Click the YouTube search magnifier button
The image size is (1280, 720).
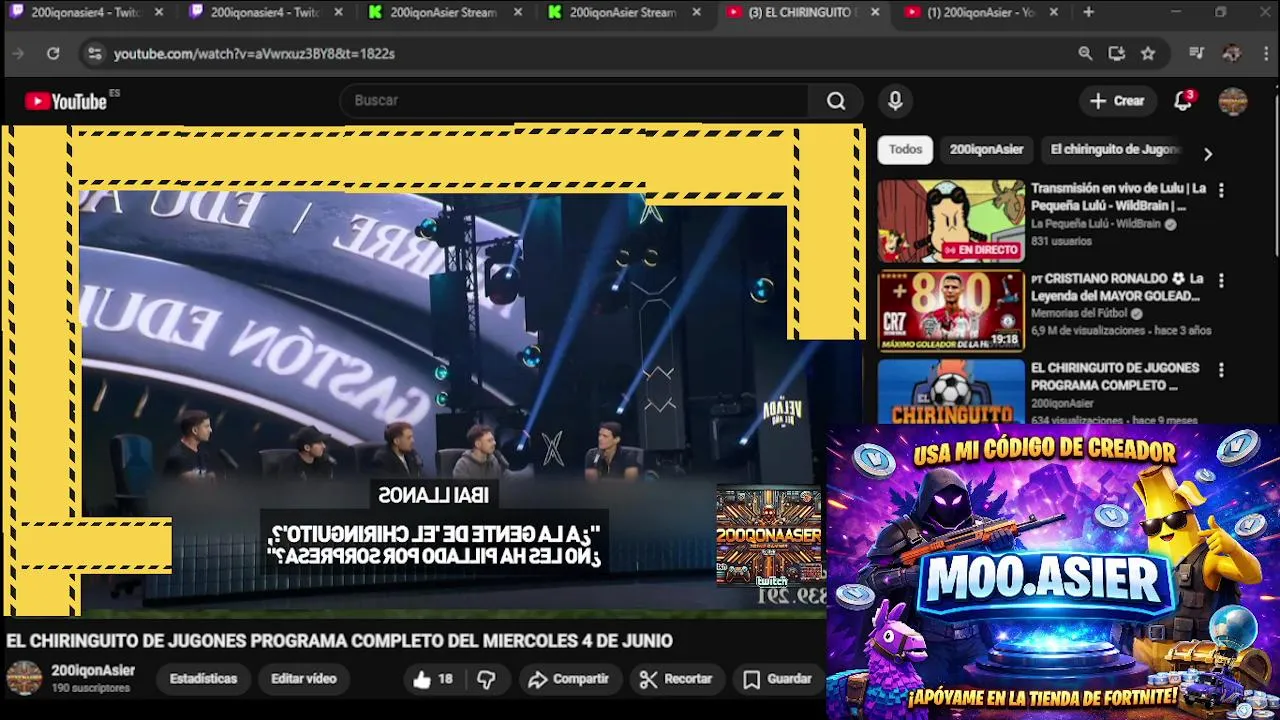pos(836,100)
